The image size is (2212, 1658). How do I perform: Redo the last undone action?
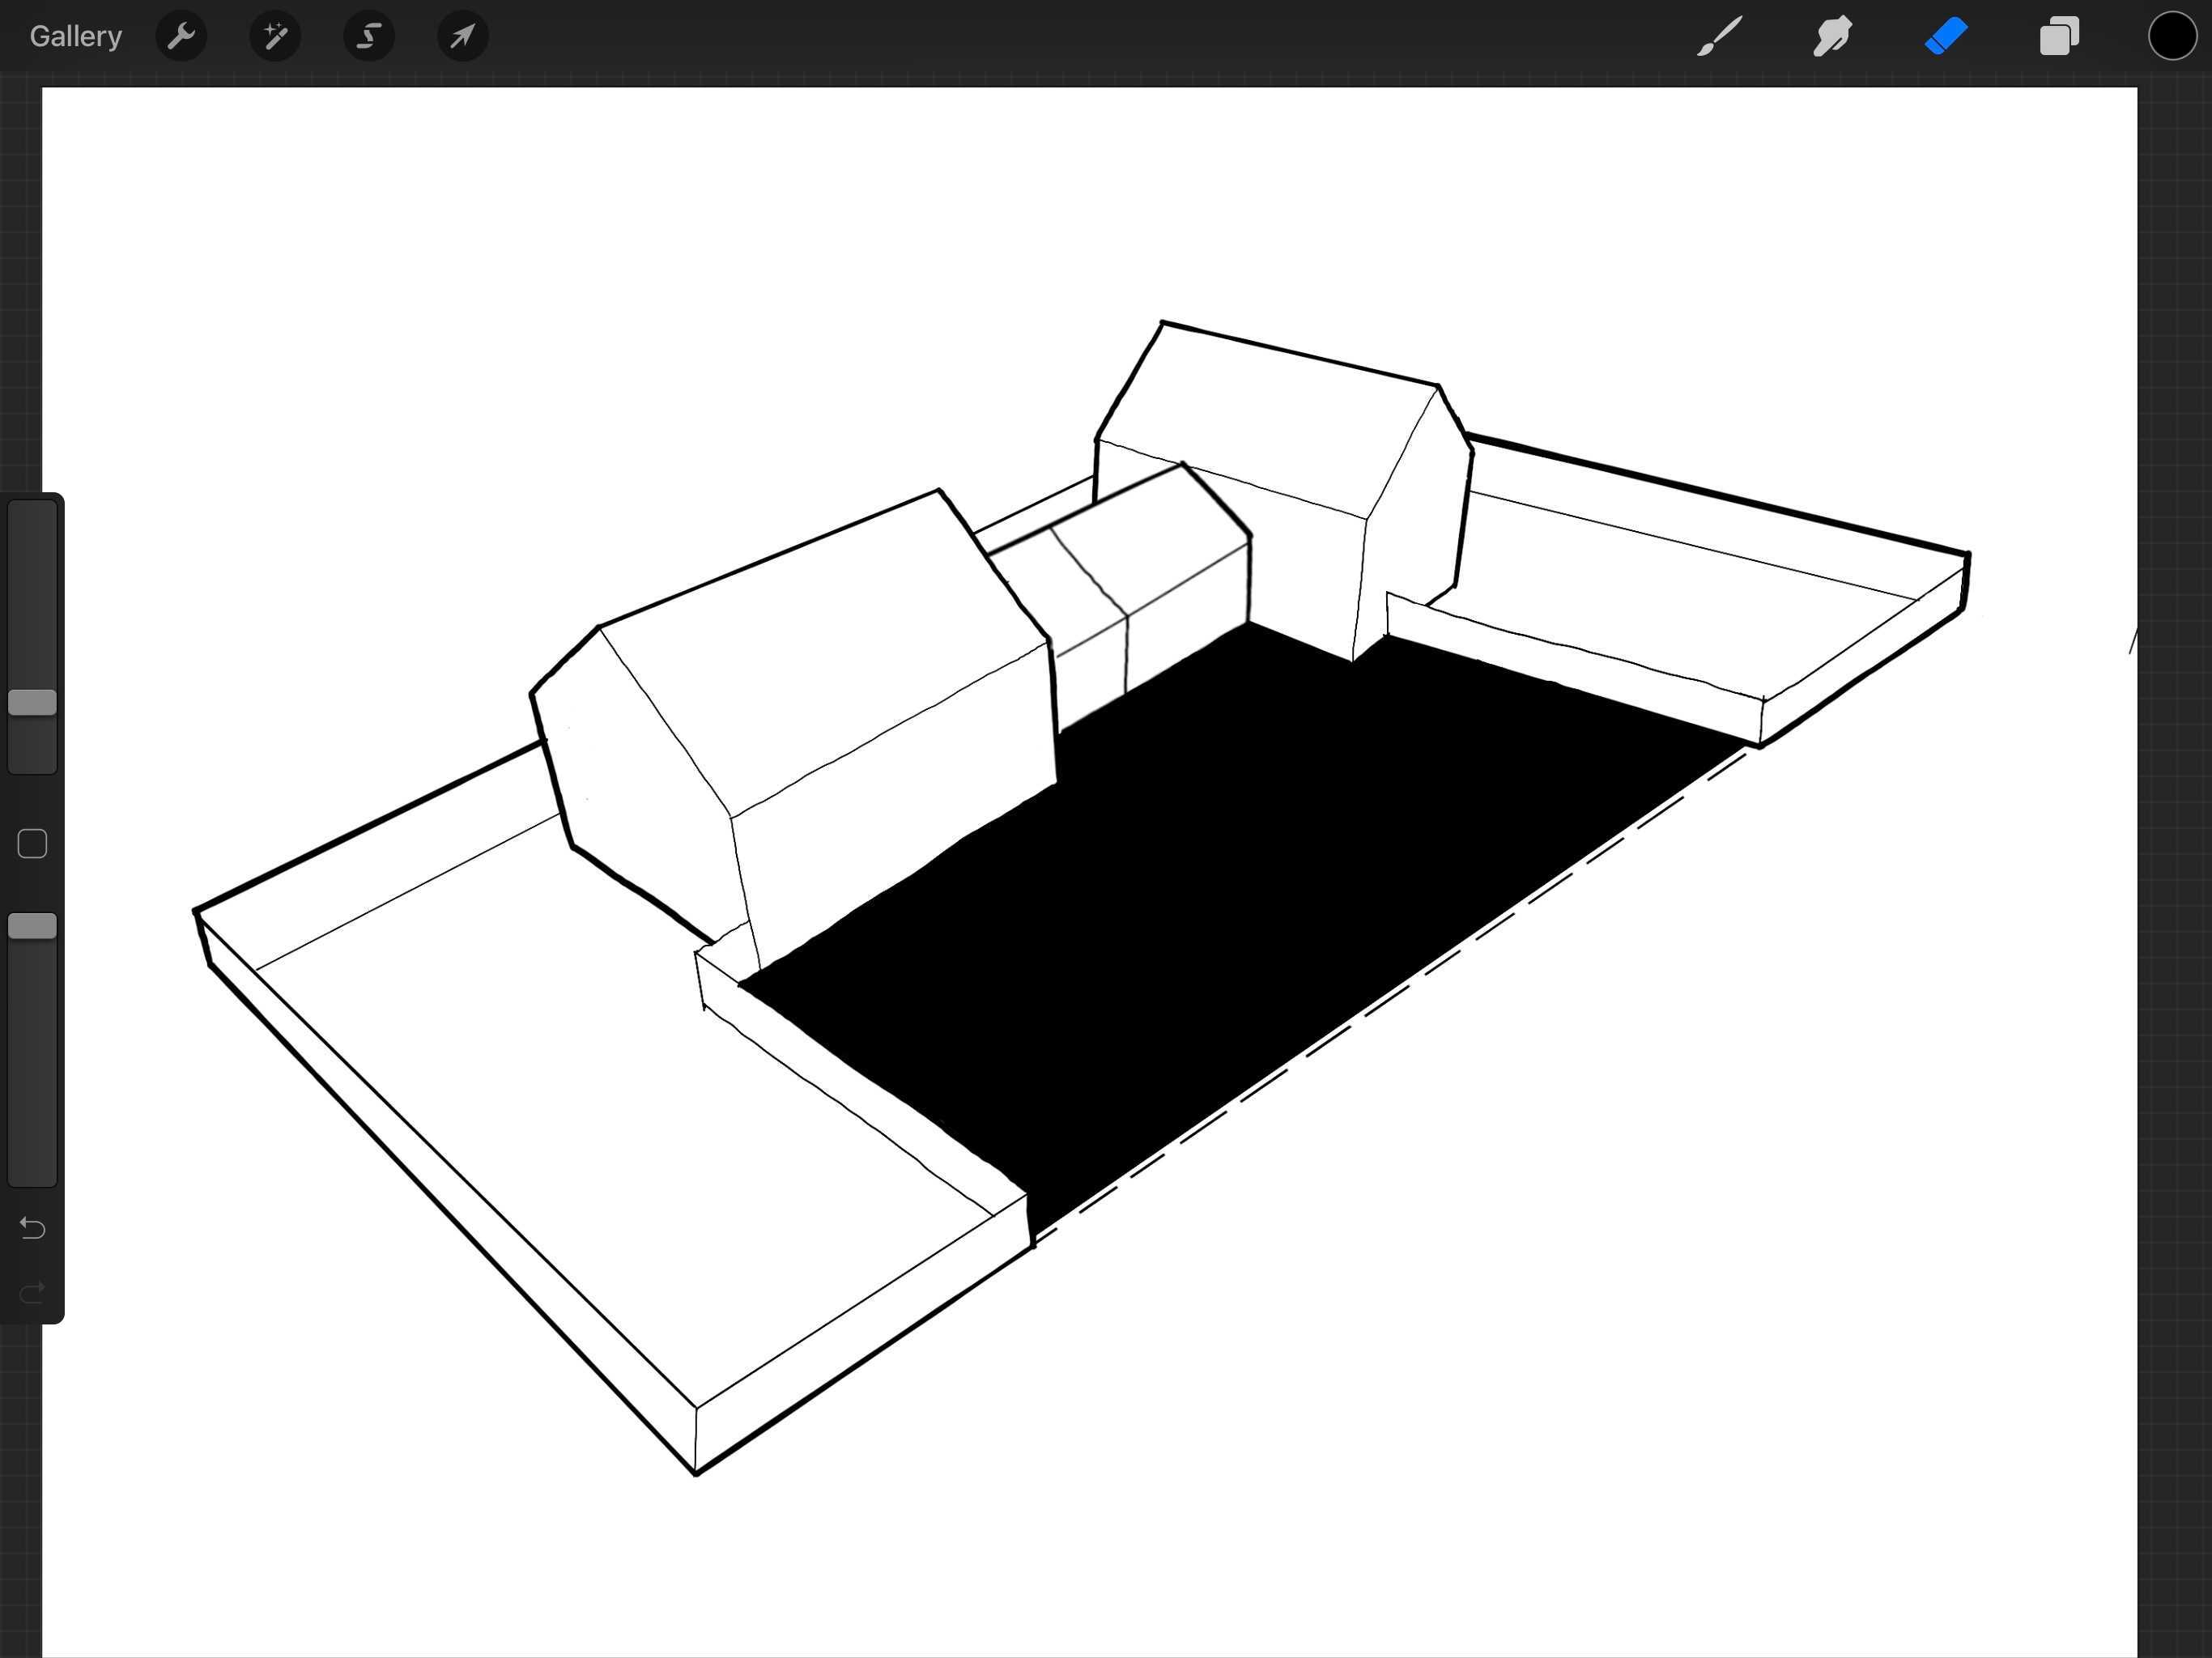[32, 1293]
